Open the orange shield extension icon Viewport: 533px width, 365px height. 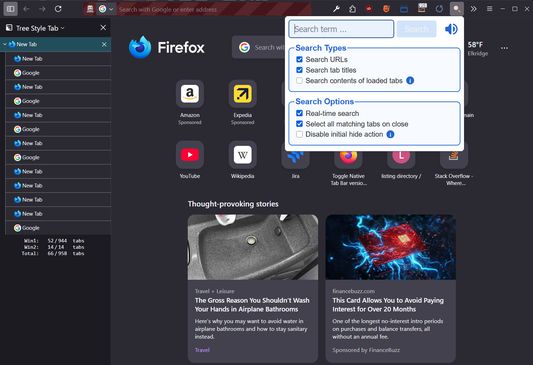pyautogui.click(x=386, y=9)
